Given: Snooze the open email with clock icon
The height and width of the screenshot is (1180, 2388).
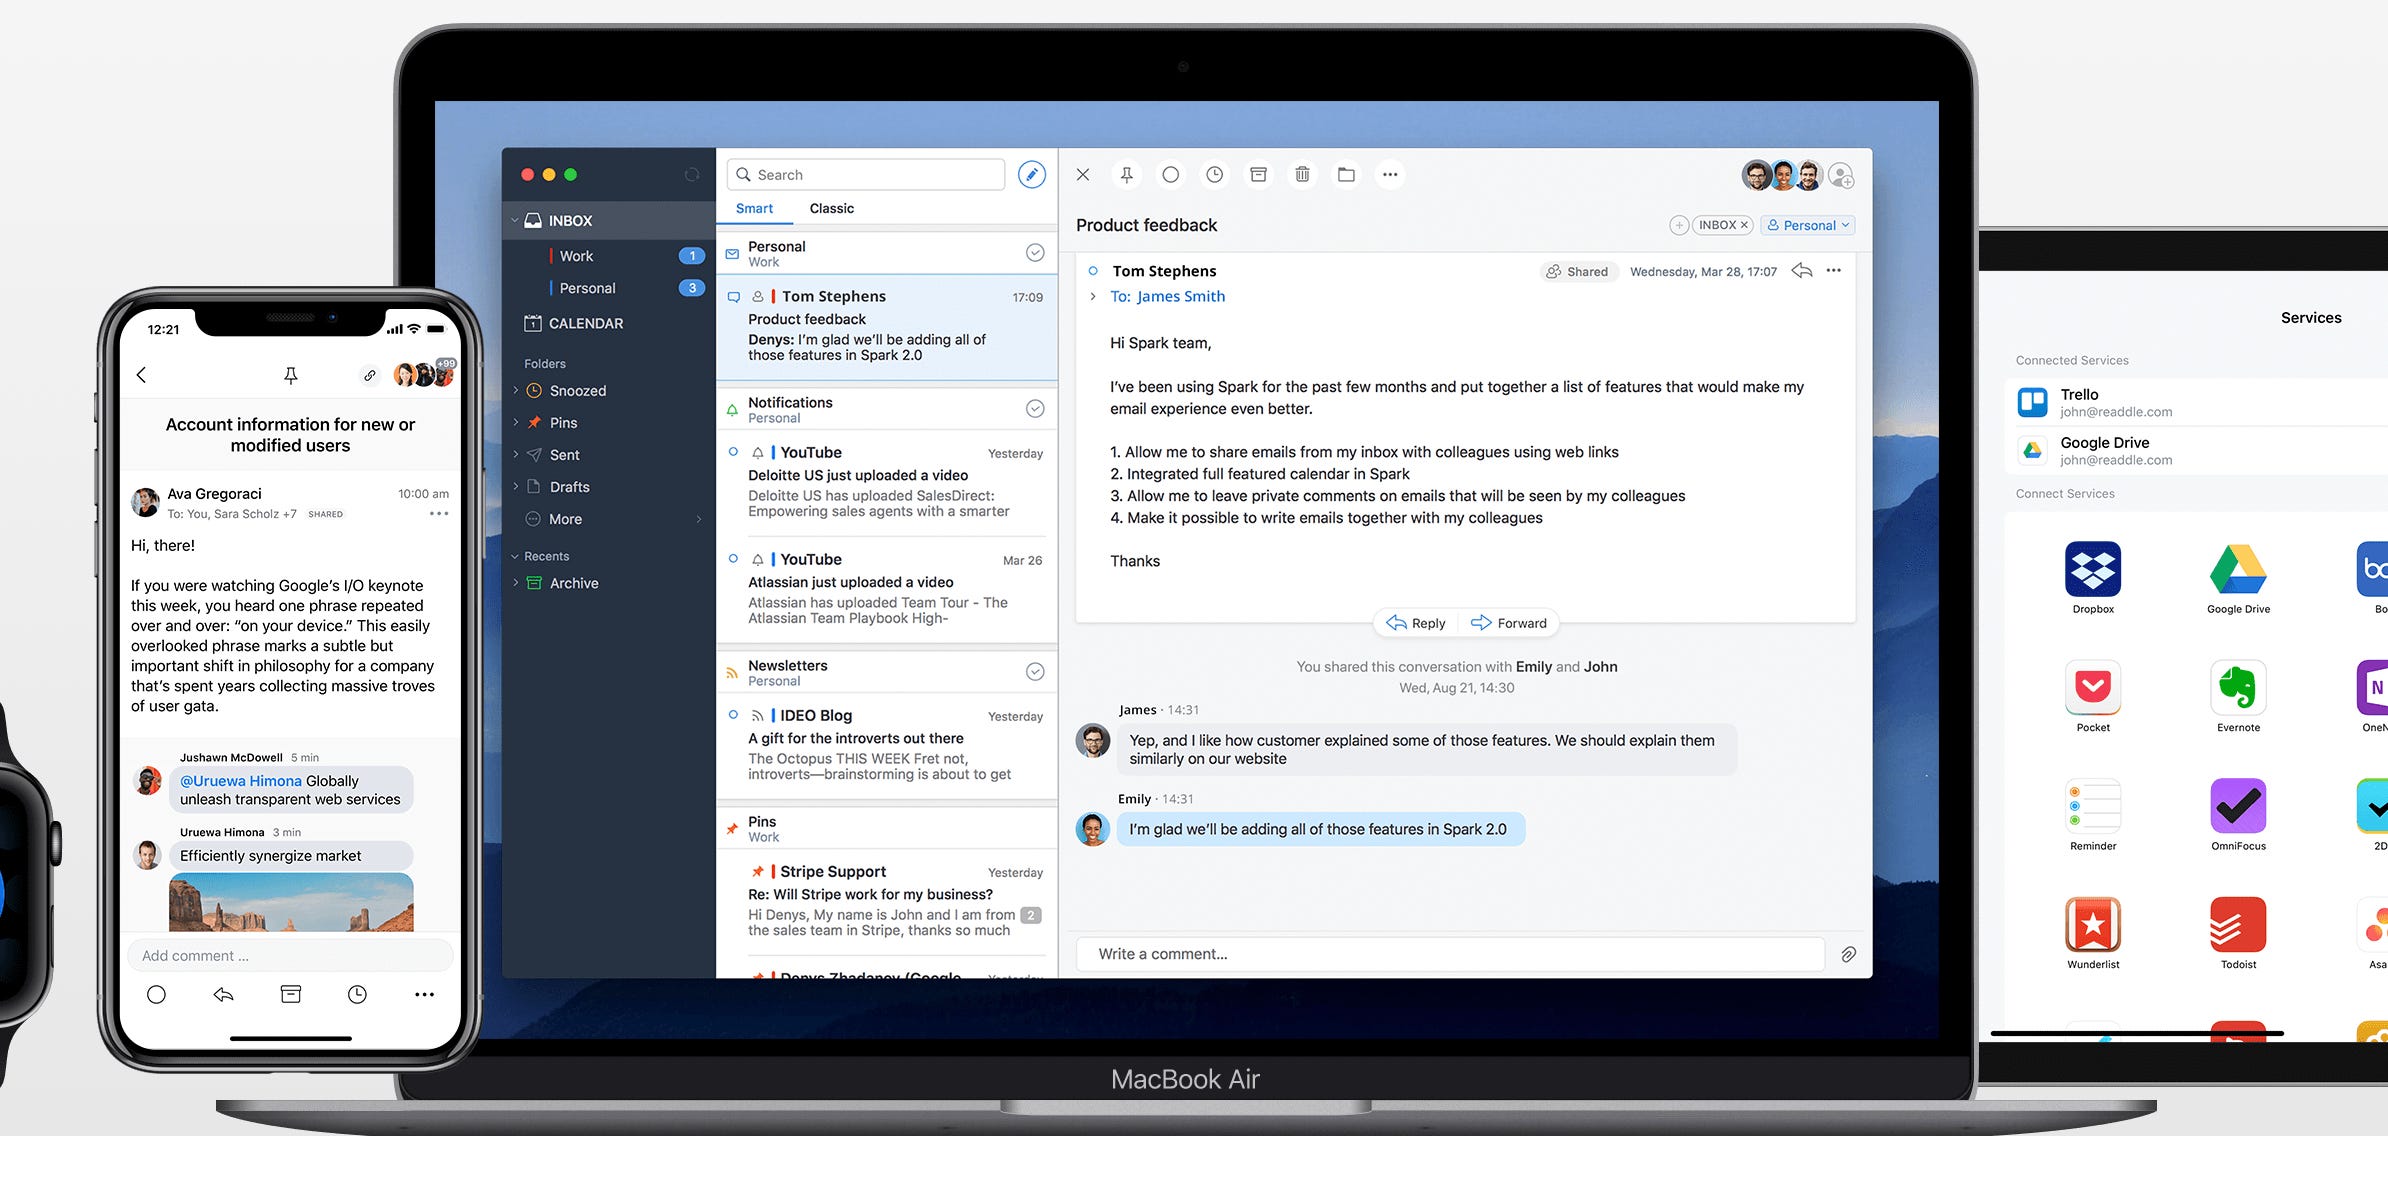Looking at the screenshot, I should (x=1214, y=175).
